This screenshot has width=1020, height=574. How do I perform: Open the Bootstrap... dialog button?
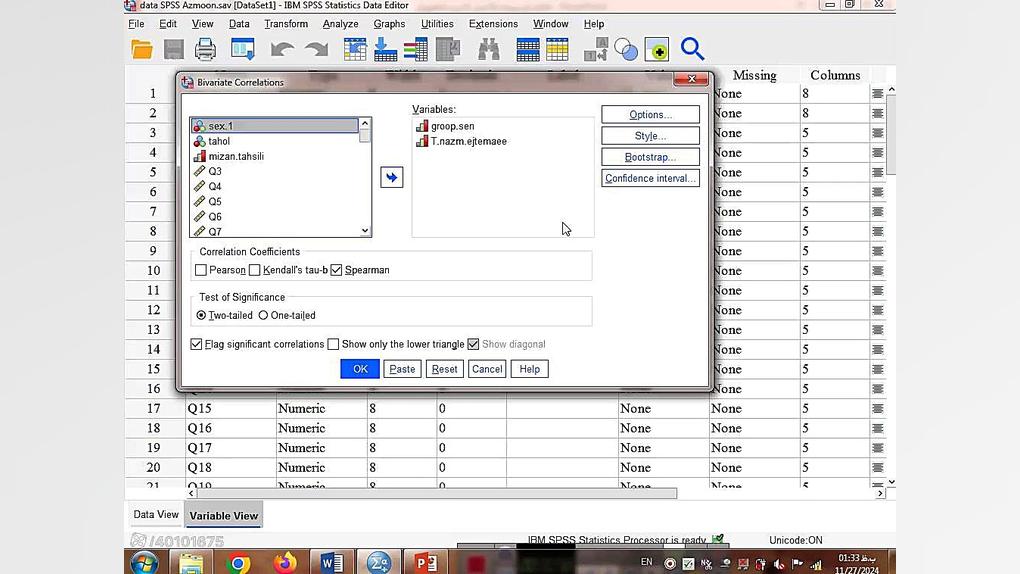[651, 157]
